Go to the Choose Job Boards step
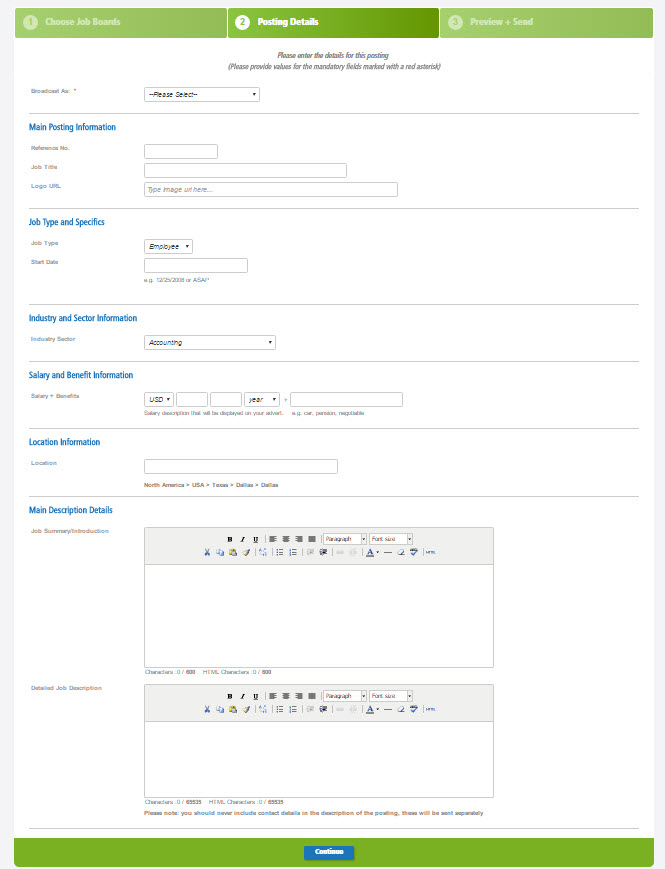 coord(120,22)
